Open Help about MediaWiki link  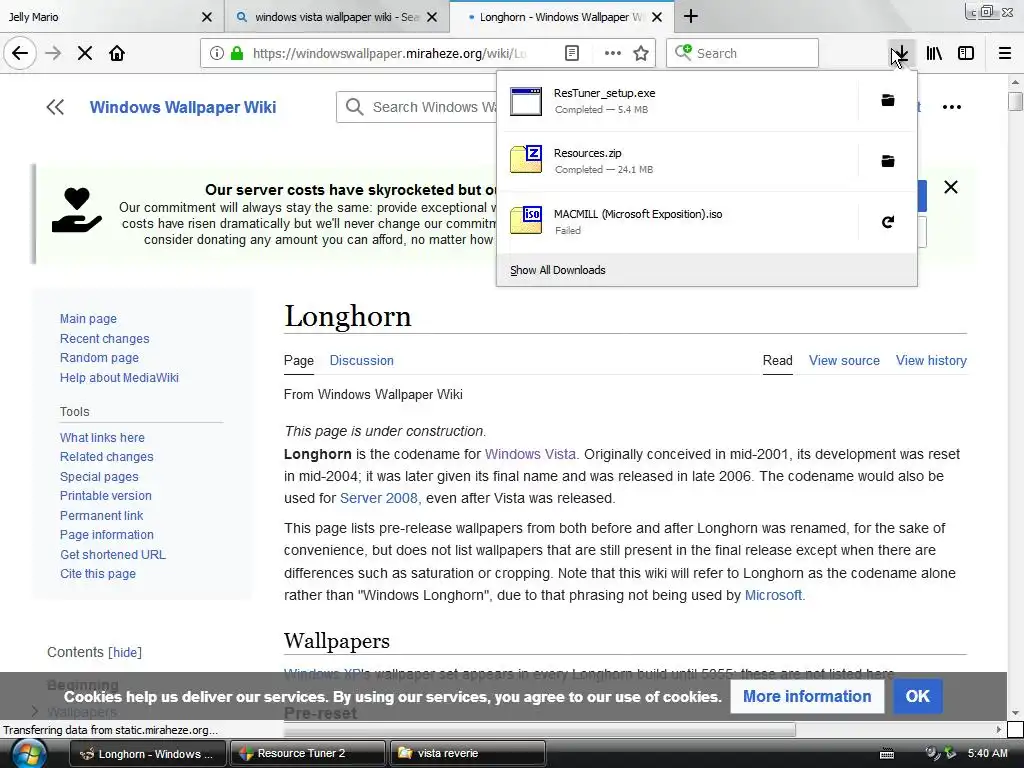pyautogui.click(x=119, y=377)
